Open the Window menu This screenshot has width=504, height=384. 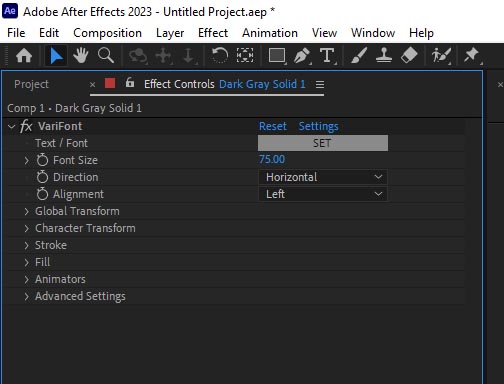pyautogui.click(x=373, y=33)
